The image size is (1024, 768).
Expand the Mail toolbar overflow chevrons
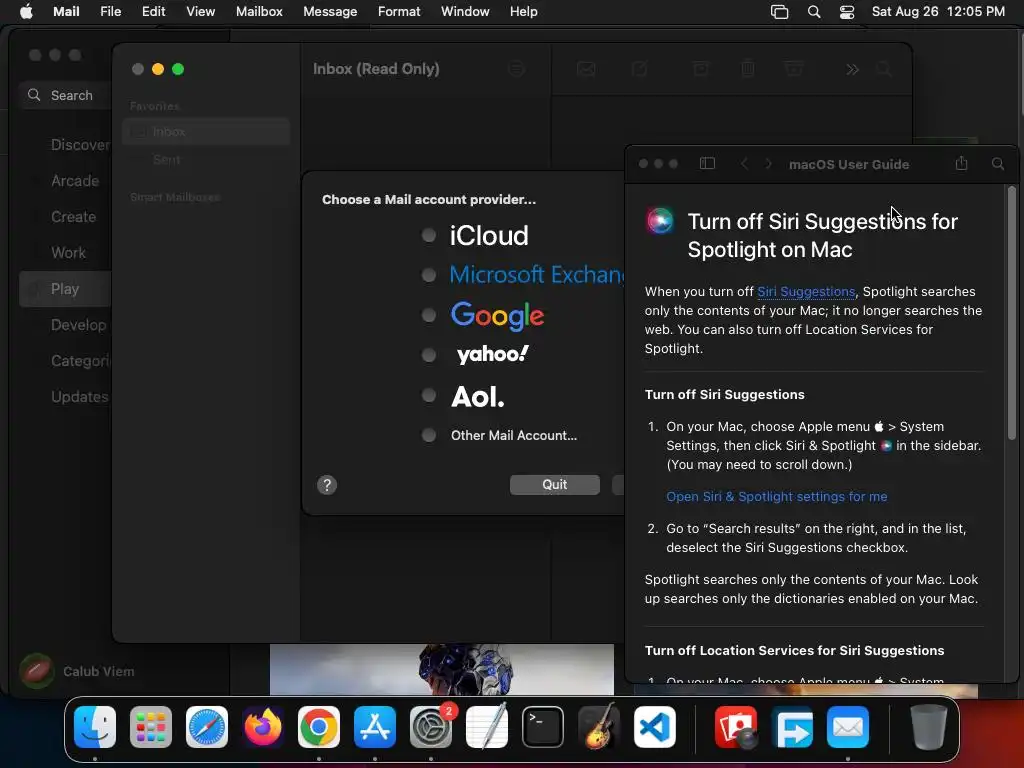(x=852, y=69)
